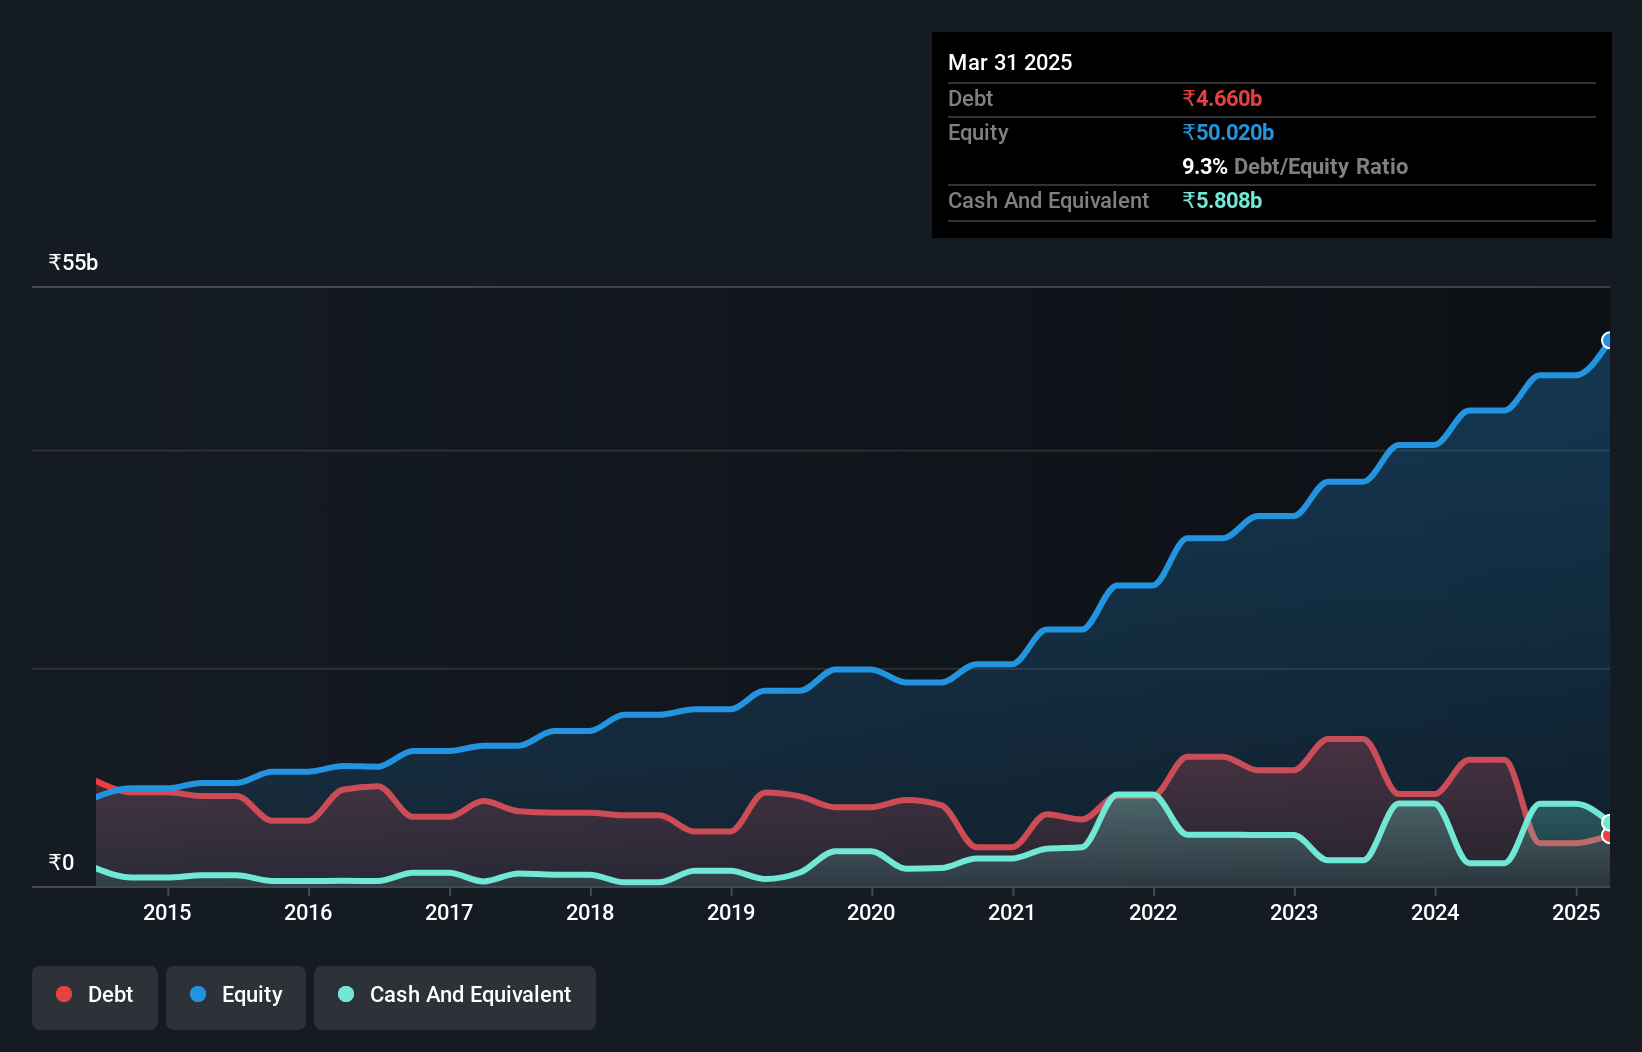Click the ₹0 baseline label
Screen dimensions: 1642x1052
point(62,862)
